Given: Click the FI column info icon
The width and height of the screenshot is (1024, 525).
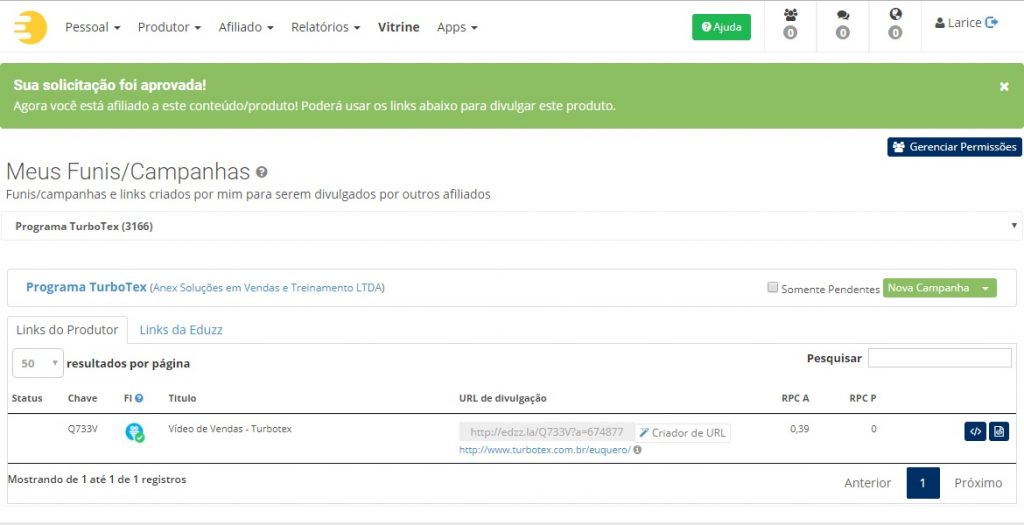Looking at the screenshot, I should pos(139,398).
